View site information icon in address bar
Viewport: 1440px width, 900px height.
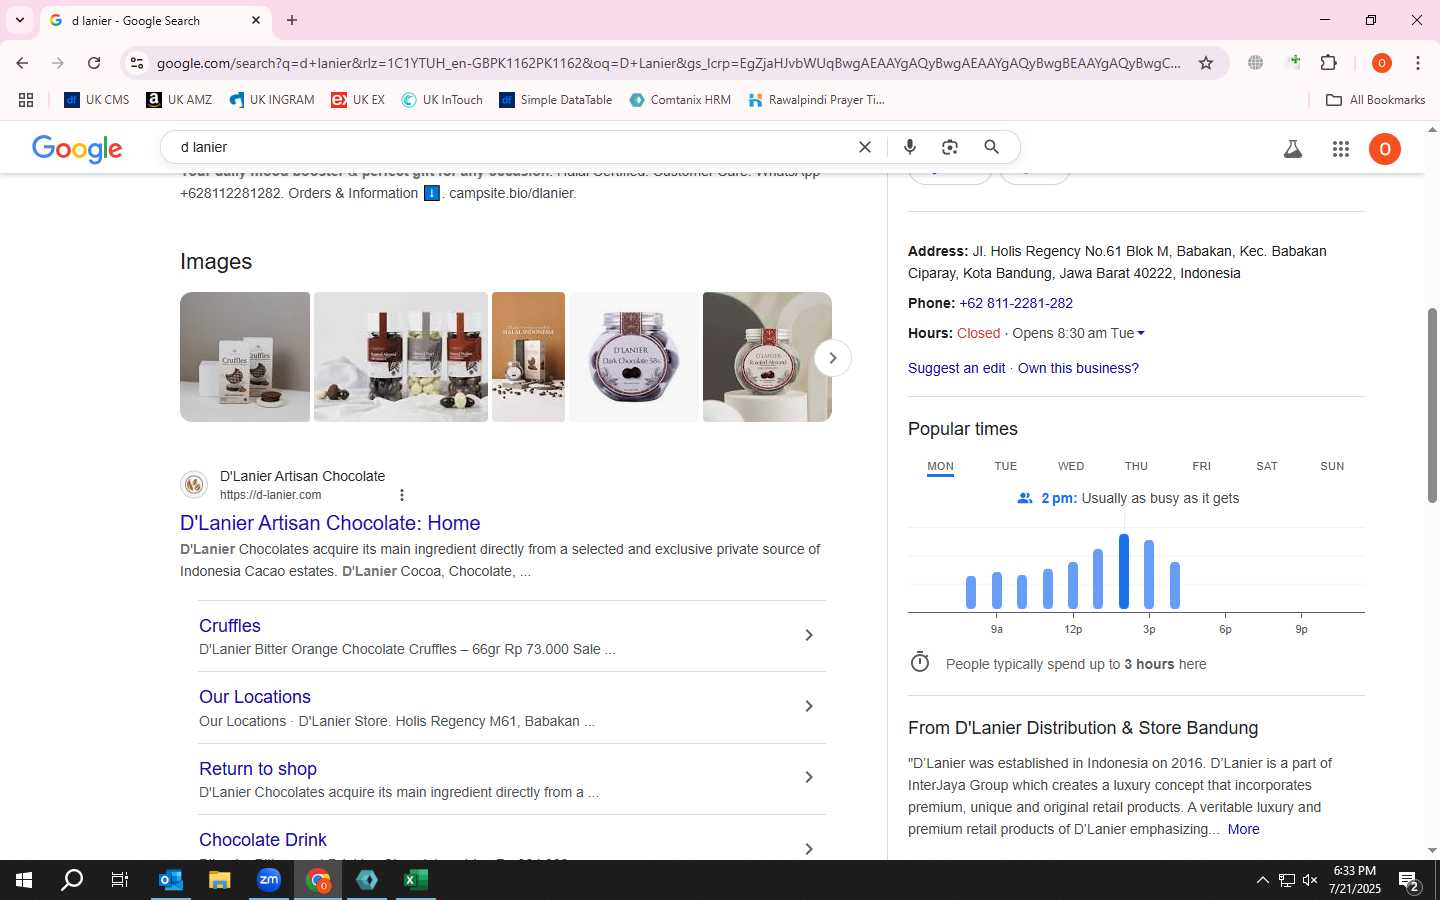[137, 63]
